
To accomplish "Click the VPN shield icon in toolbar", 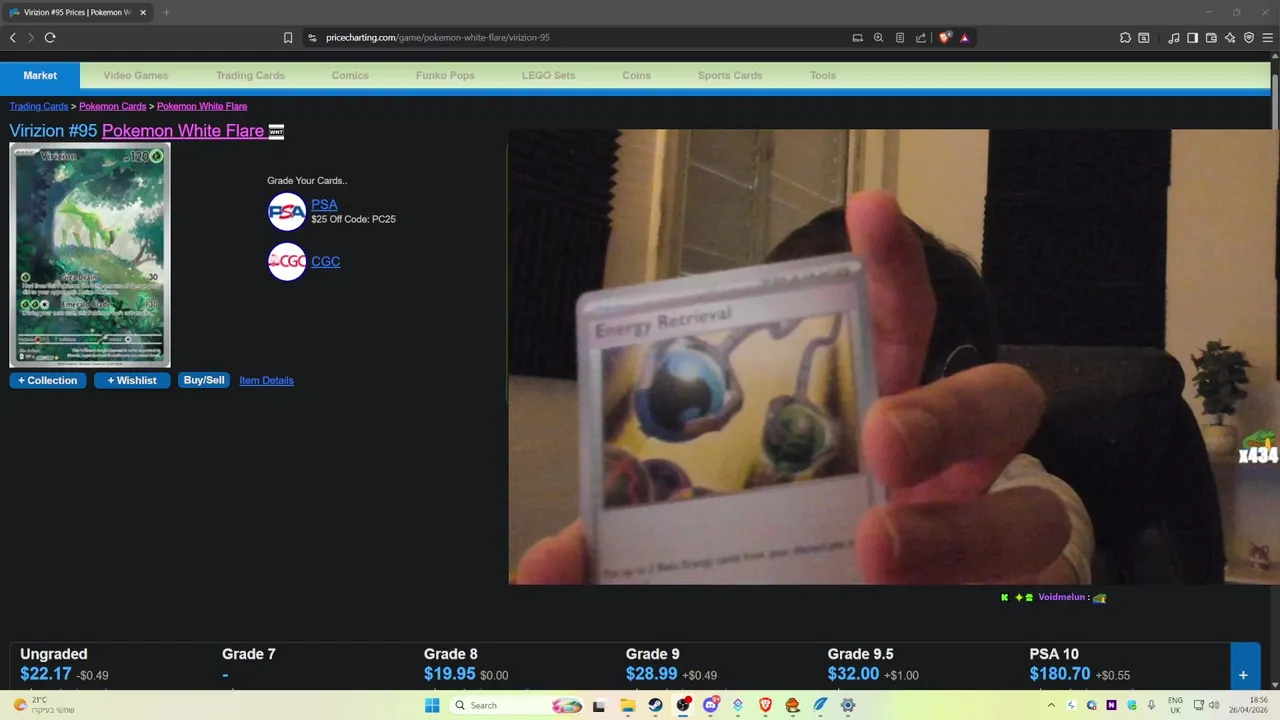I will pyautogui.click(x=1249, y=38).
